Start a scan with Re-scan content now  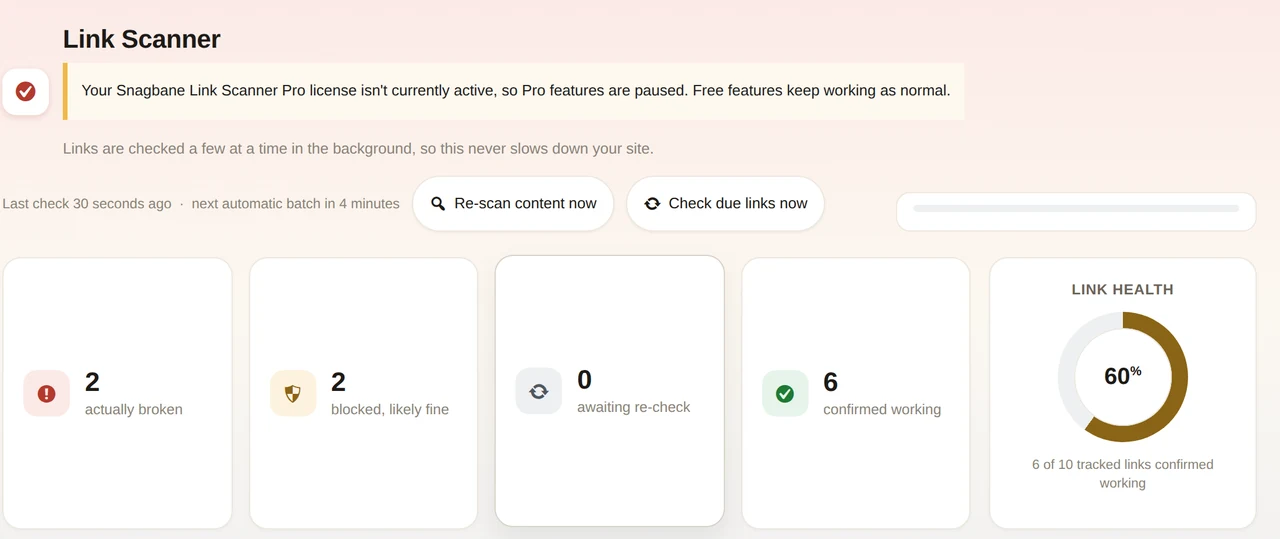[x=513, y=204]
